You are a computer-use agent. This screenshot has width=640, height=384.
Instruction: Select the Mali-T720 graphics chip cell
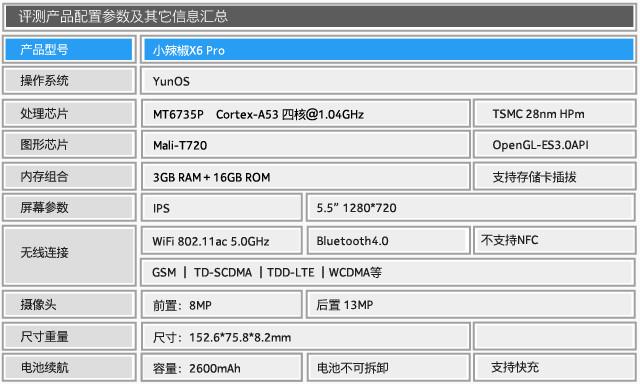(x=306, y=144)
